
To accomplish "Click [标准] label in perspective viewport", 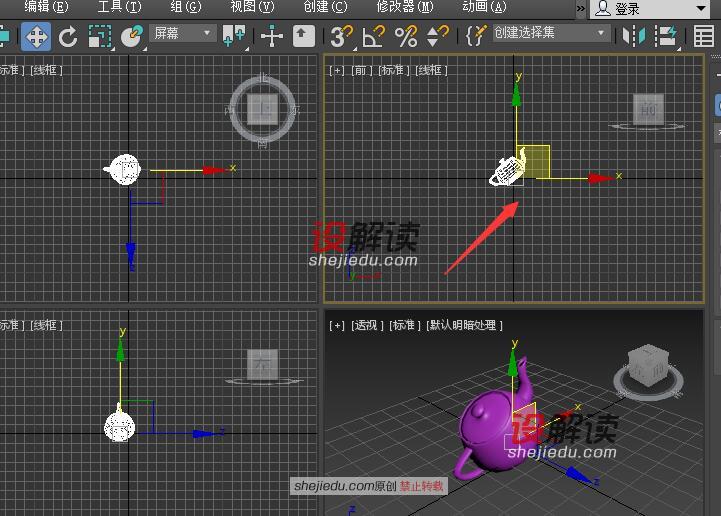I will 405,326.
